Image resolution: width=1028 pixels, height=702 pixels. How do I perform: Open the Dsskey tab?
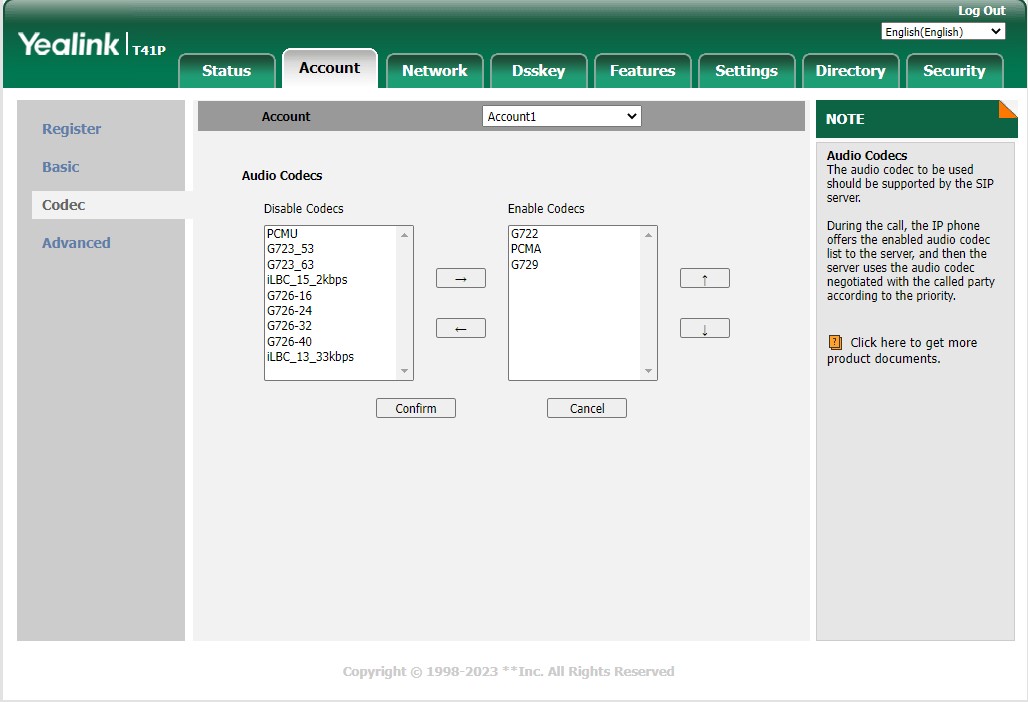538,71
